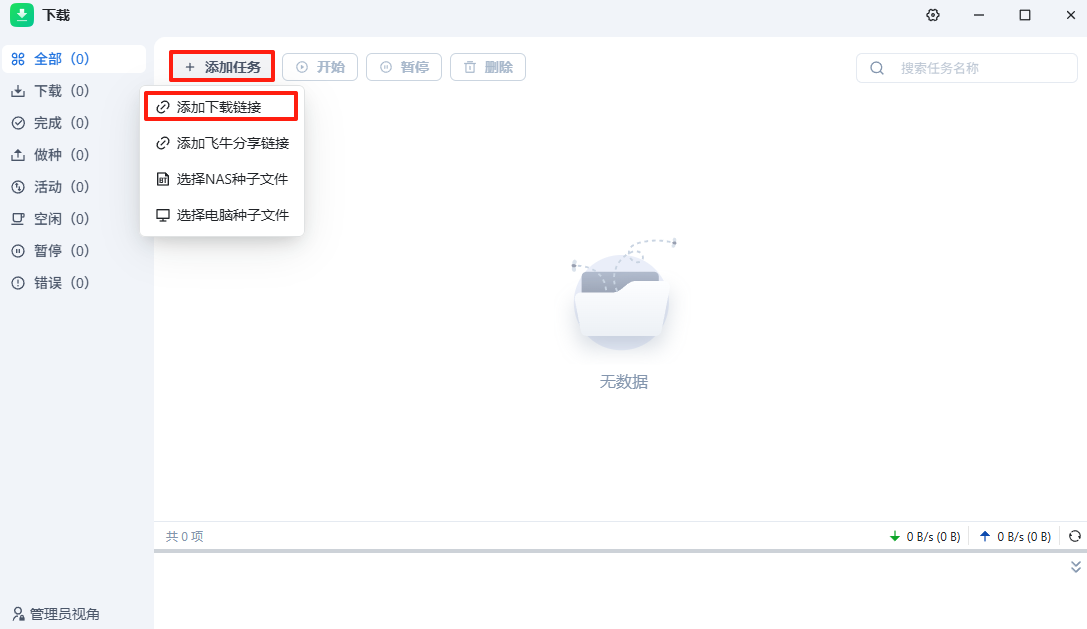Image resolution: width=1087 pixels, height=629 pixels.
Task: Open the 添加任务 dropdown button
Action: click(222, 67)
